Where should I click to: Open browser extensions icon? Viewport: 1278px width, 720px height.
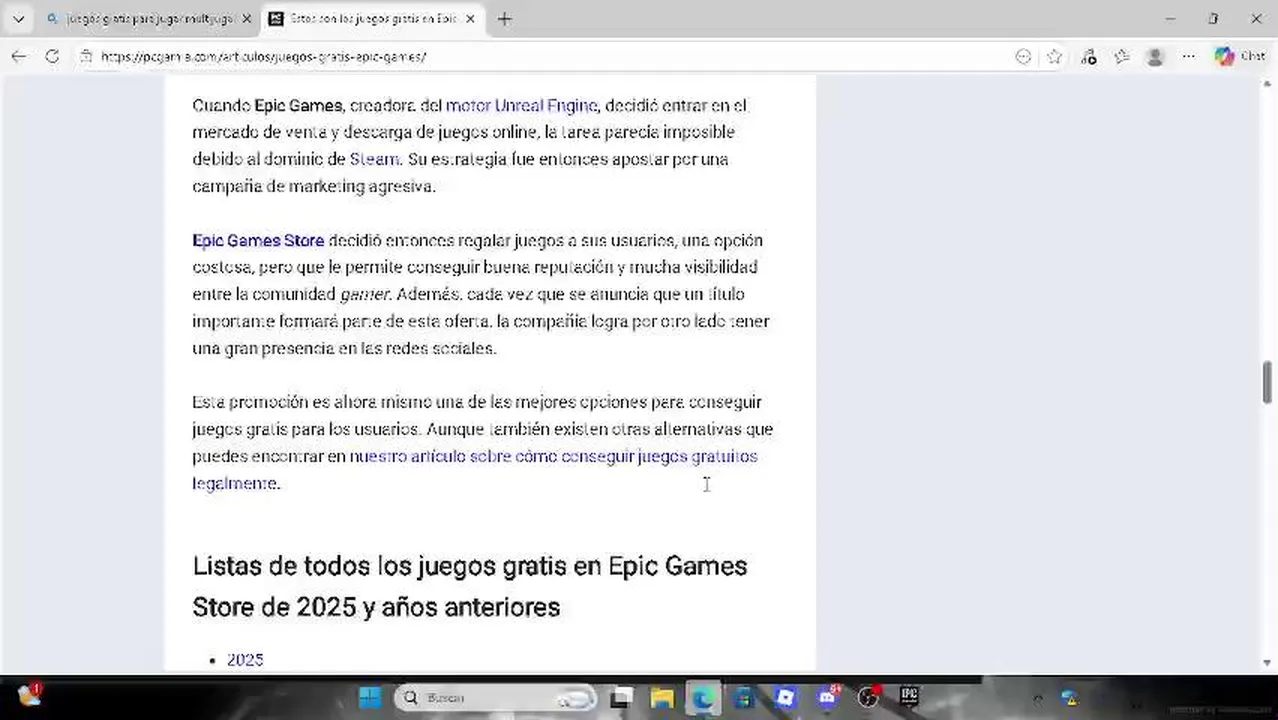(1089, 57)
